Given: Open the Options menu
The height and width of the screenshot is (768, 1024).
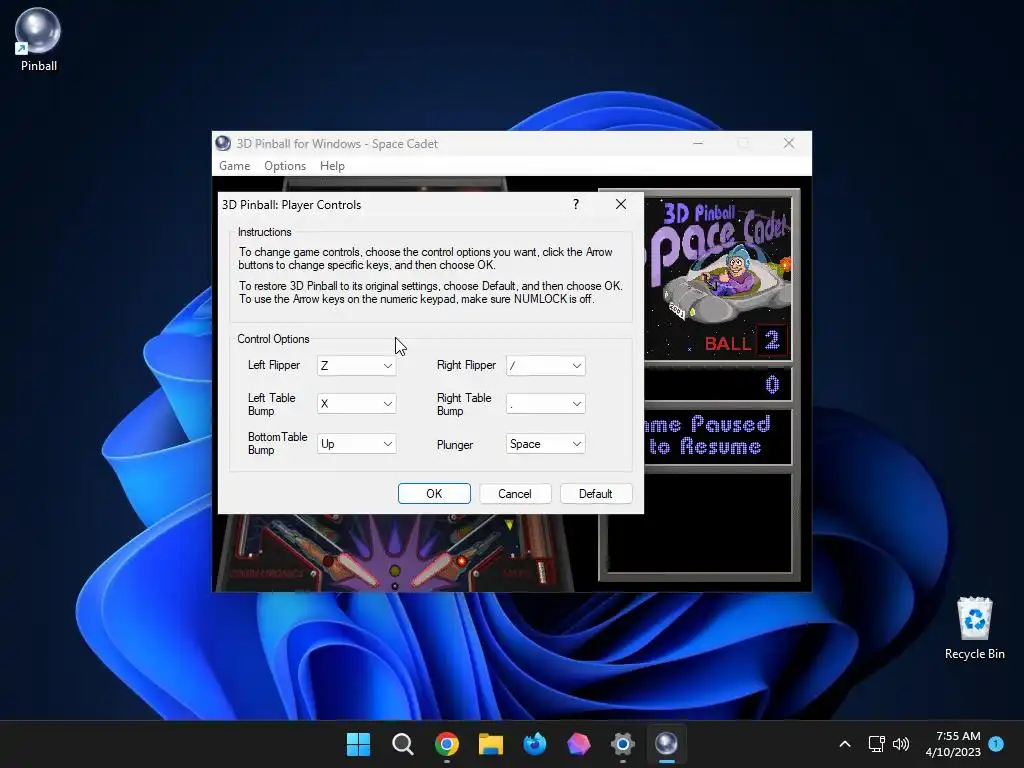Looking at the screenshot, I should click(x=285, y=166).
